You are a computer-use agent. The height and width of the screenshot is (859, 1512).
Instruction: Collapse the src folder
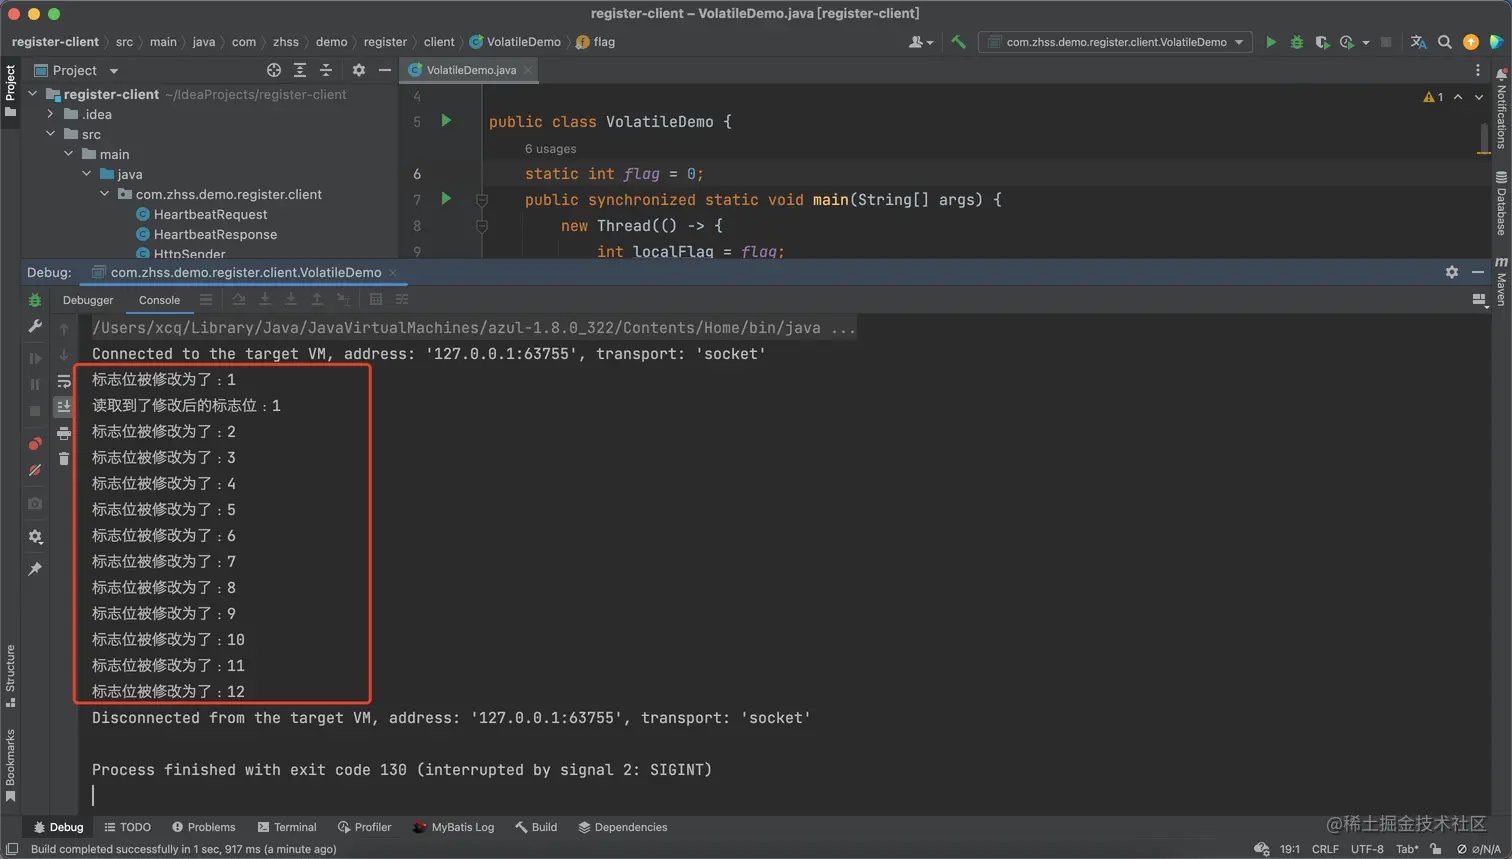tap(51, 134)
